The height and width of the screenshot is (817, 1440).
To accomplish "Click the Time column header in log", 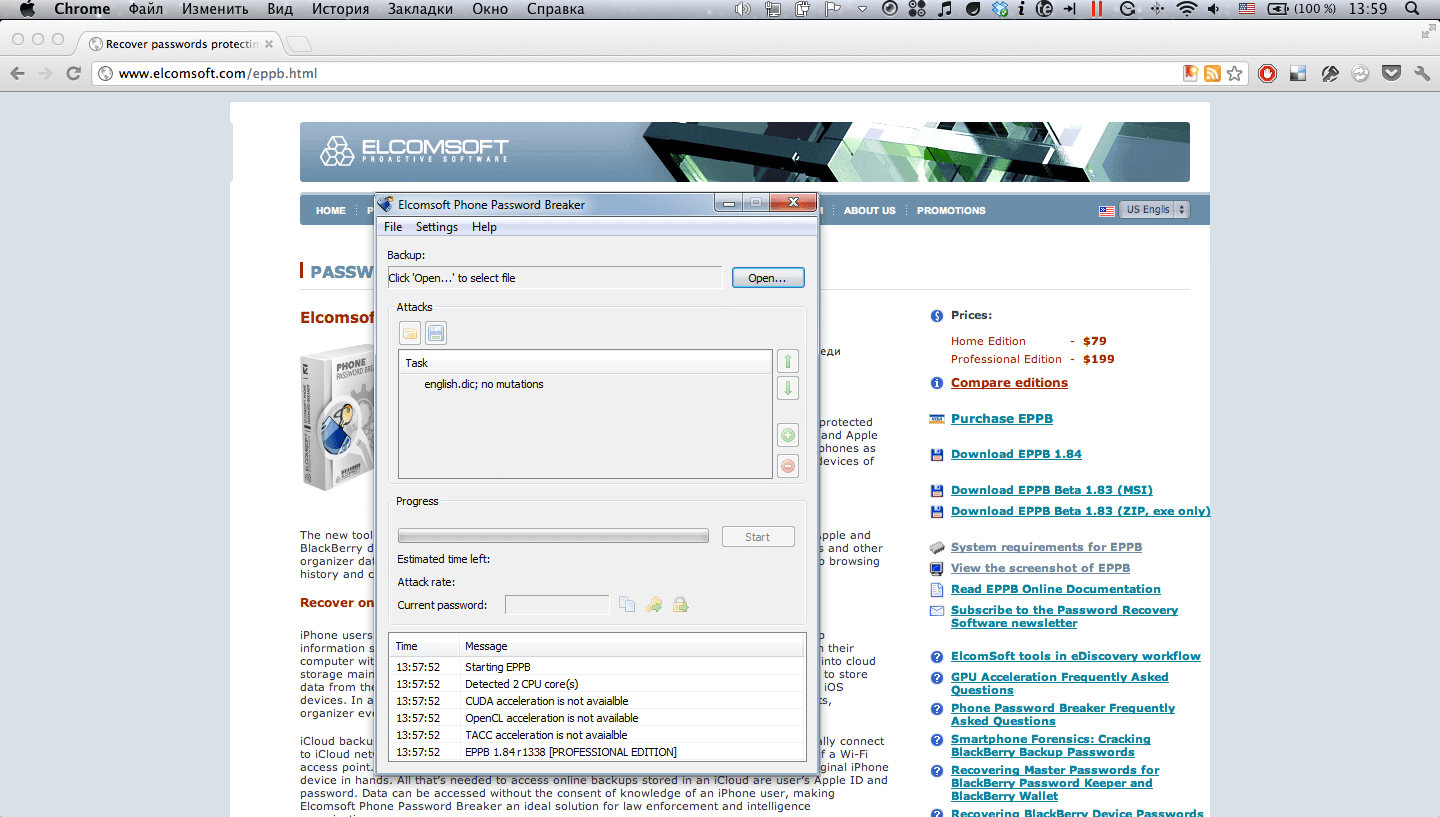I will tap(424, 646).
